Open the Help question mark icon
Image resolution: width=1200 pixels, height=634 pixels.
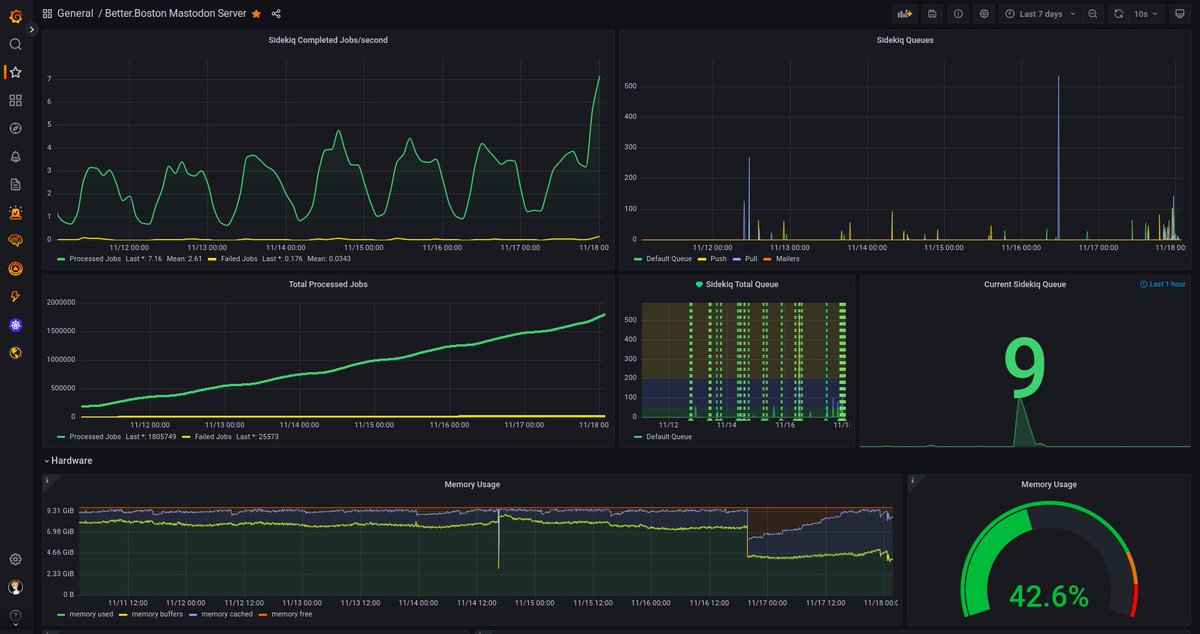tap(15, 615)
